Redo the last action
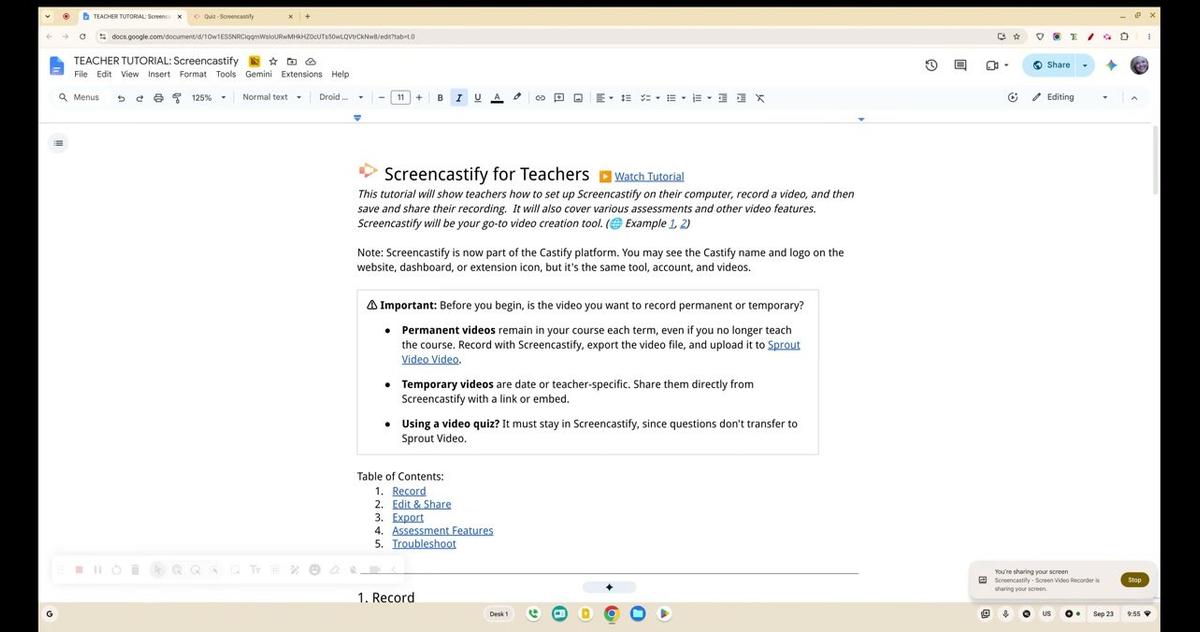The image size is (1200, 632). (139, 98)
